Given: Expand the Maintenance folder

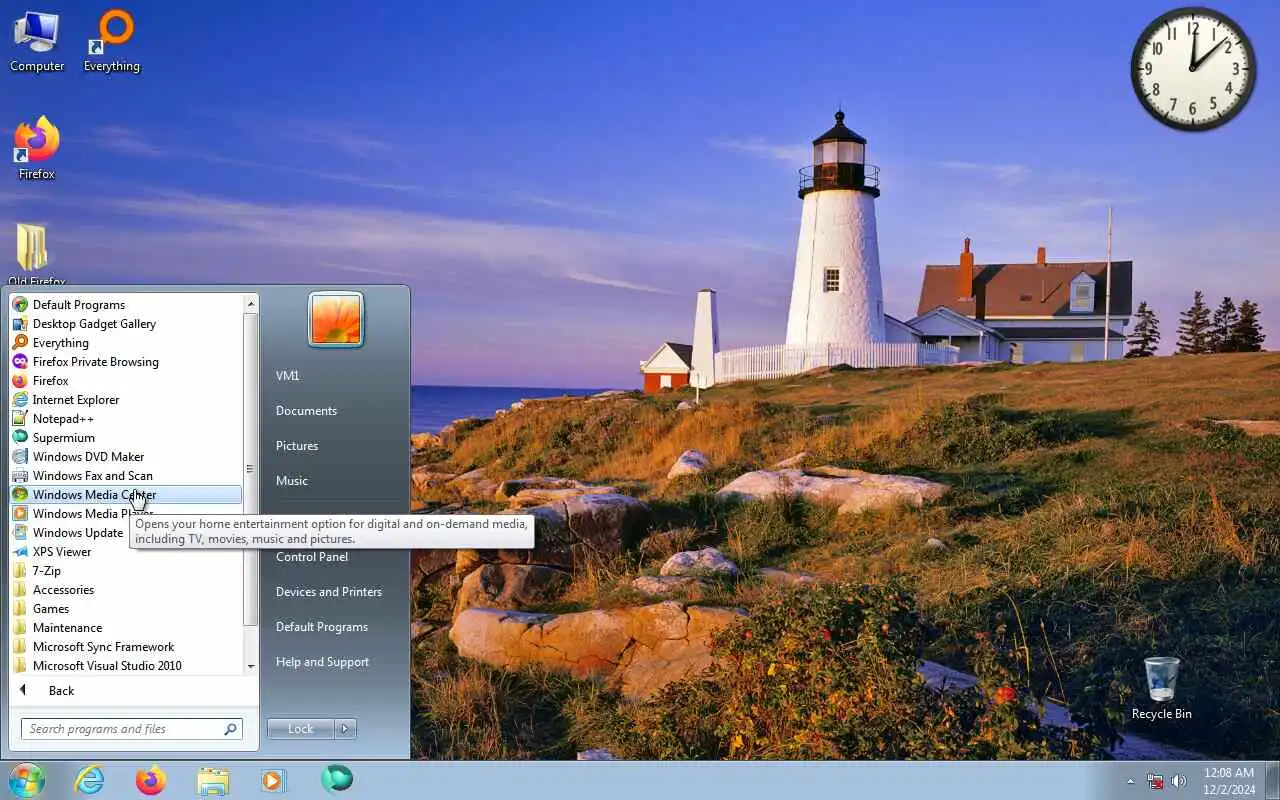Looking at the screenshot, I should pyautogui.click(x=126, y=628).
